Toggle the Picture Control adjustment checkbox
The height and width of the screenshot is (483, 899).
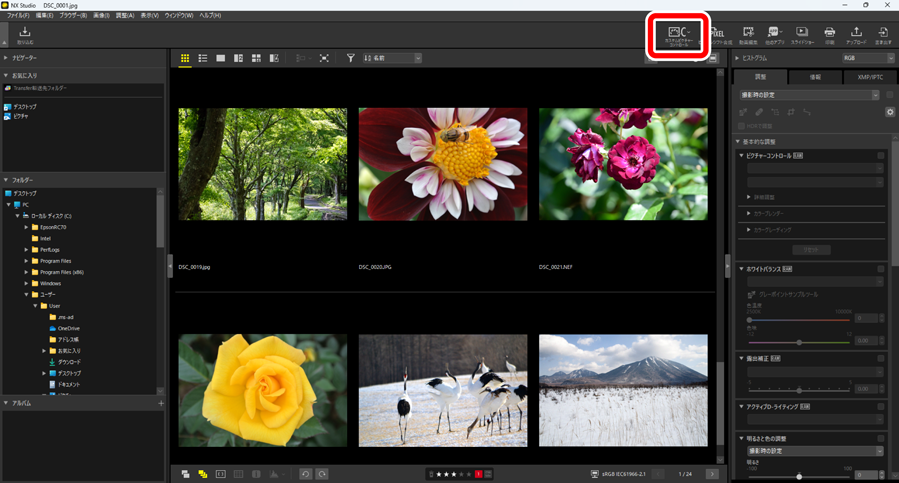pos(881,156)
